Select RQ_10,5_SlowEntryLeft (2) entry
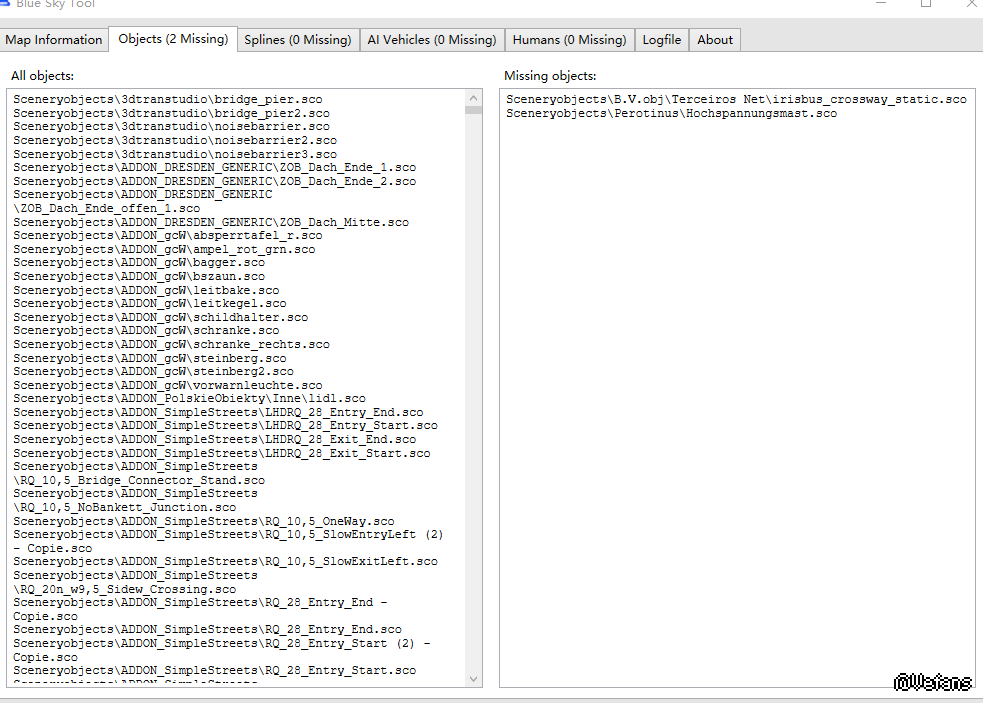This screenshot has width=983, height=703. (x=228, y=541)
